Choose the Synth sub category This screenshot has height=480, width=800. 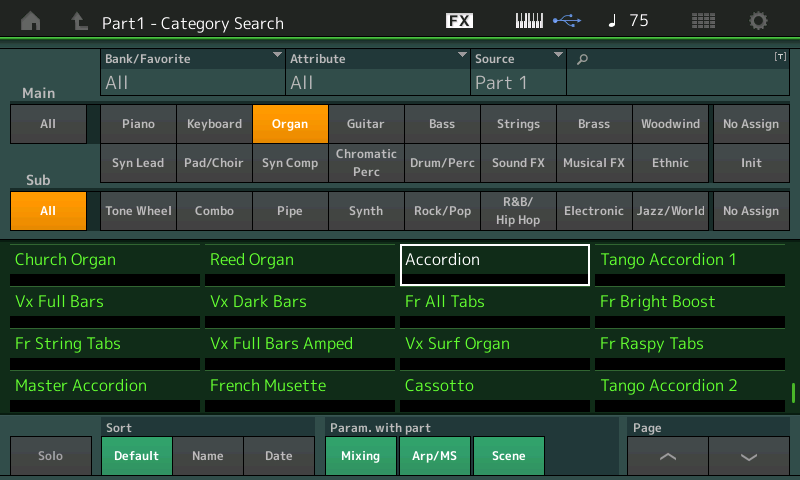tap(366, 211)
